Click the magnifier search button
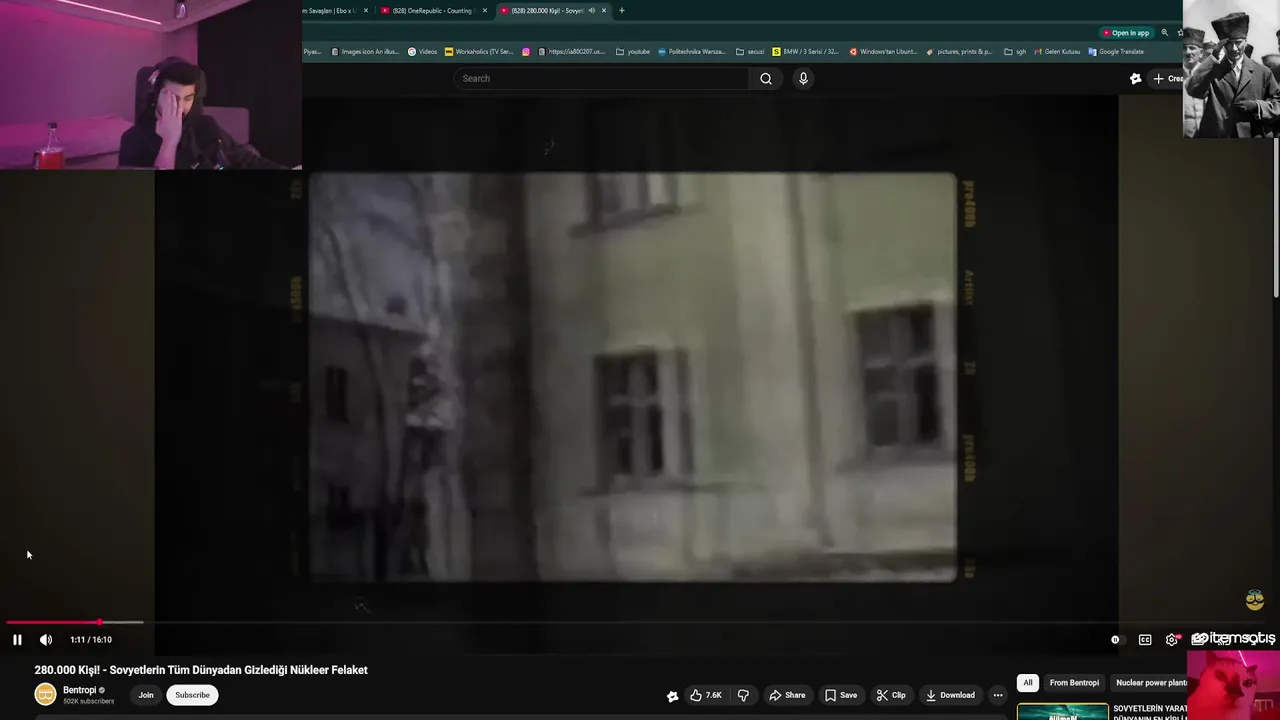Image resolution: width=1280 pixels, height=720 pixels. [766, 79]
